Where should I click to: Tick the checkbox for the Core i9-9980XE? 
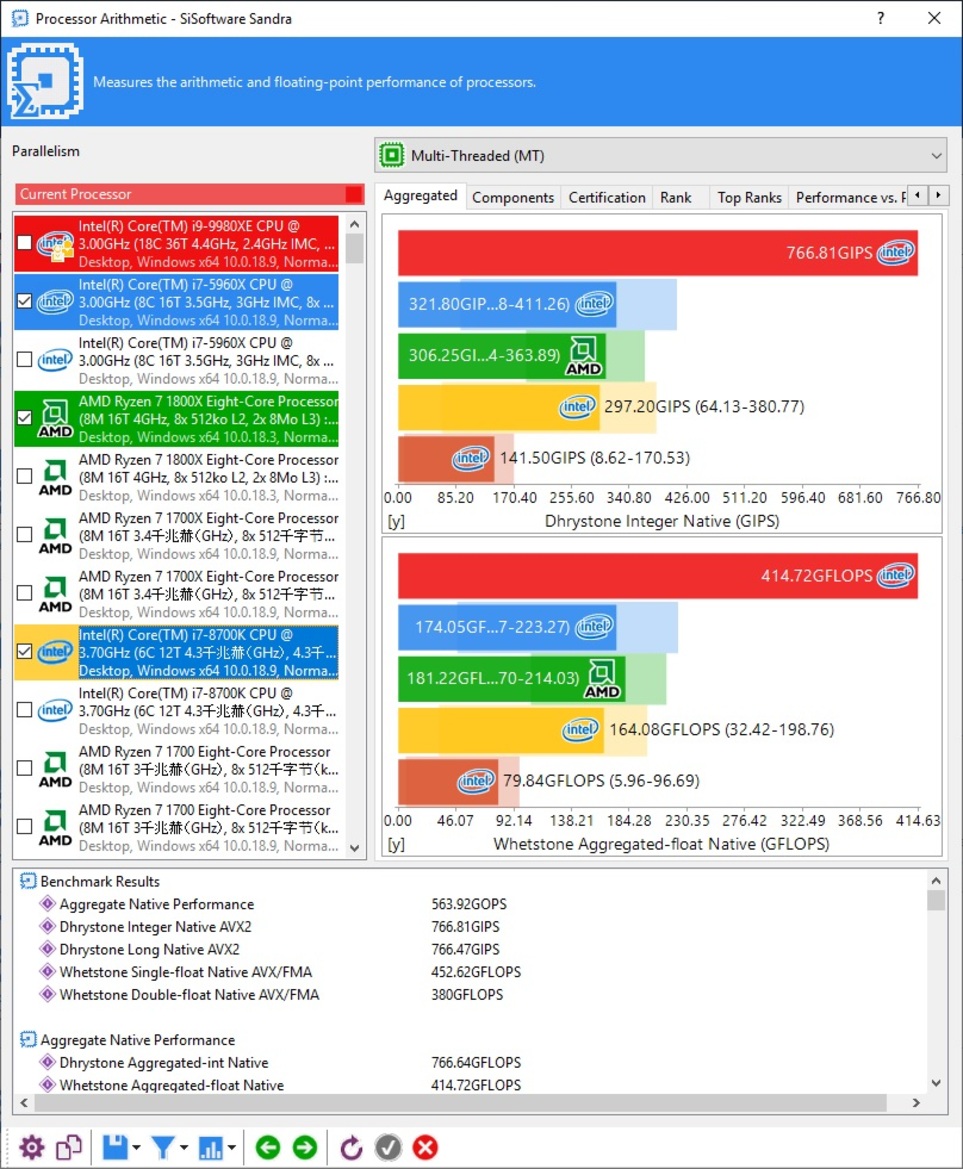[x=25, y=243]
